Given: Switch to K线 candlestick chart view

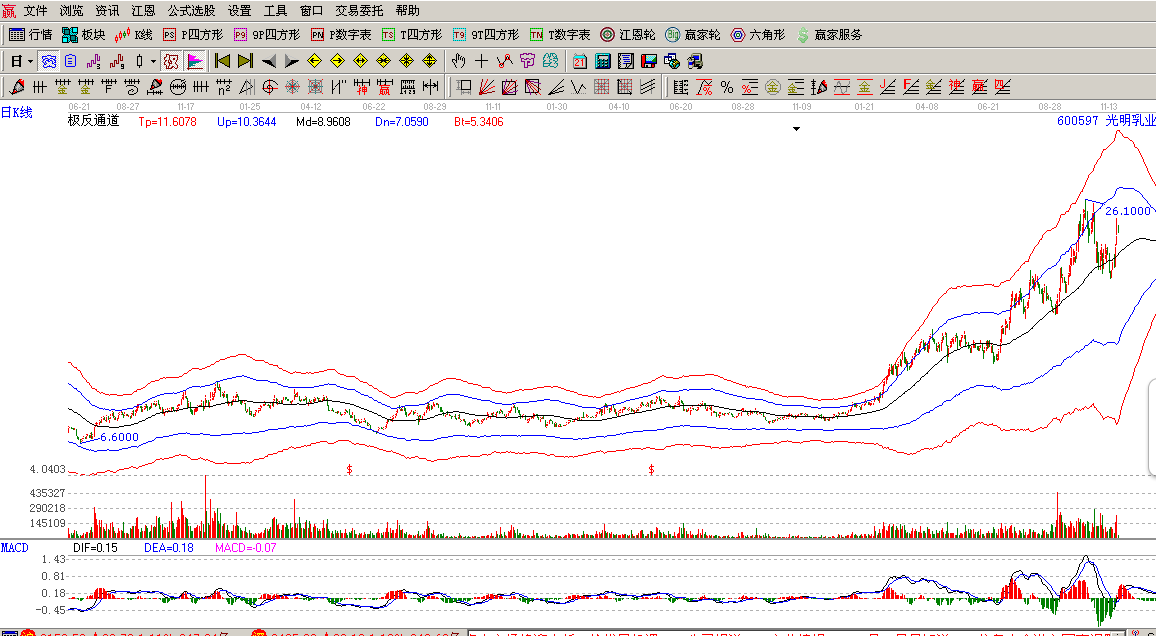Looking at the screenshot, I should tap(134, 35).
